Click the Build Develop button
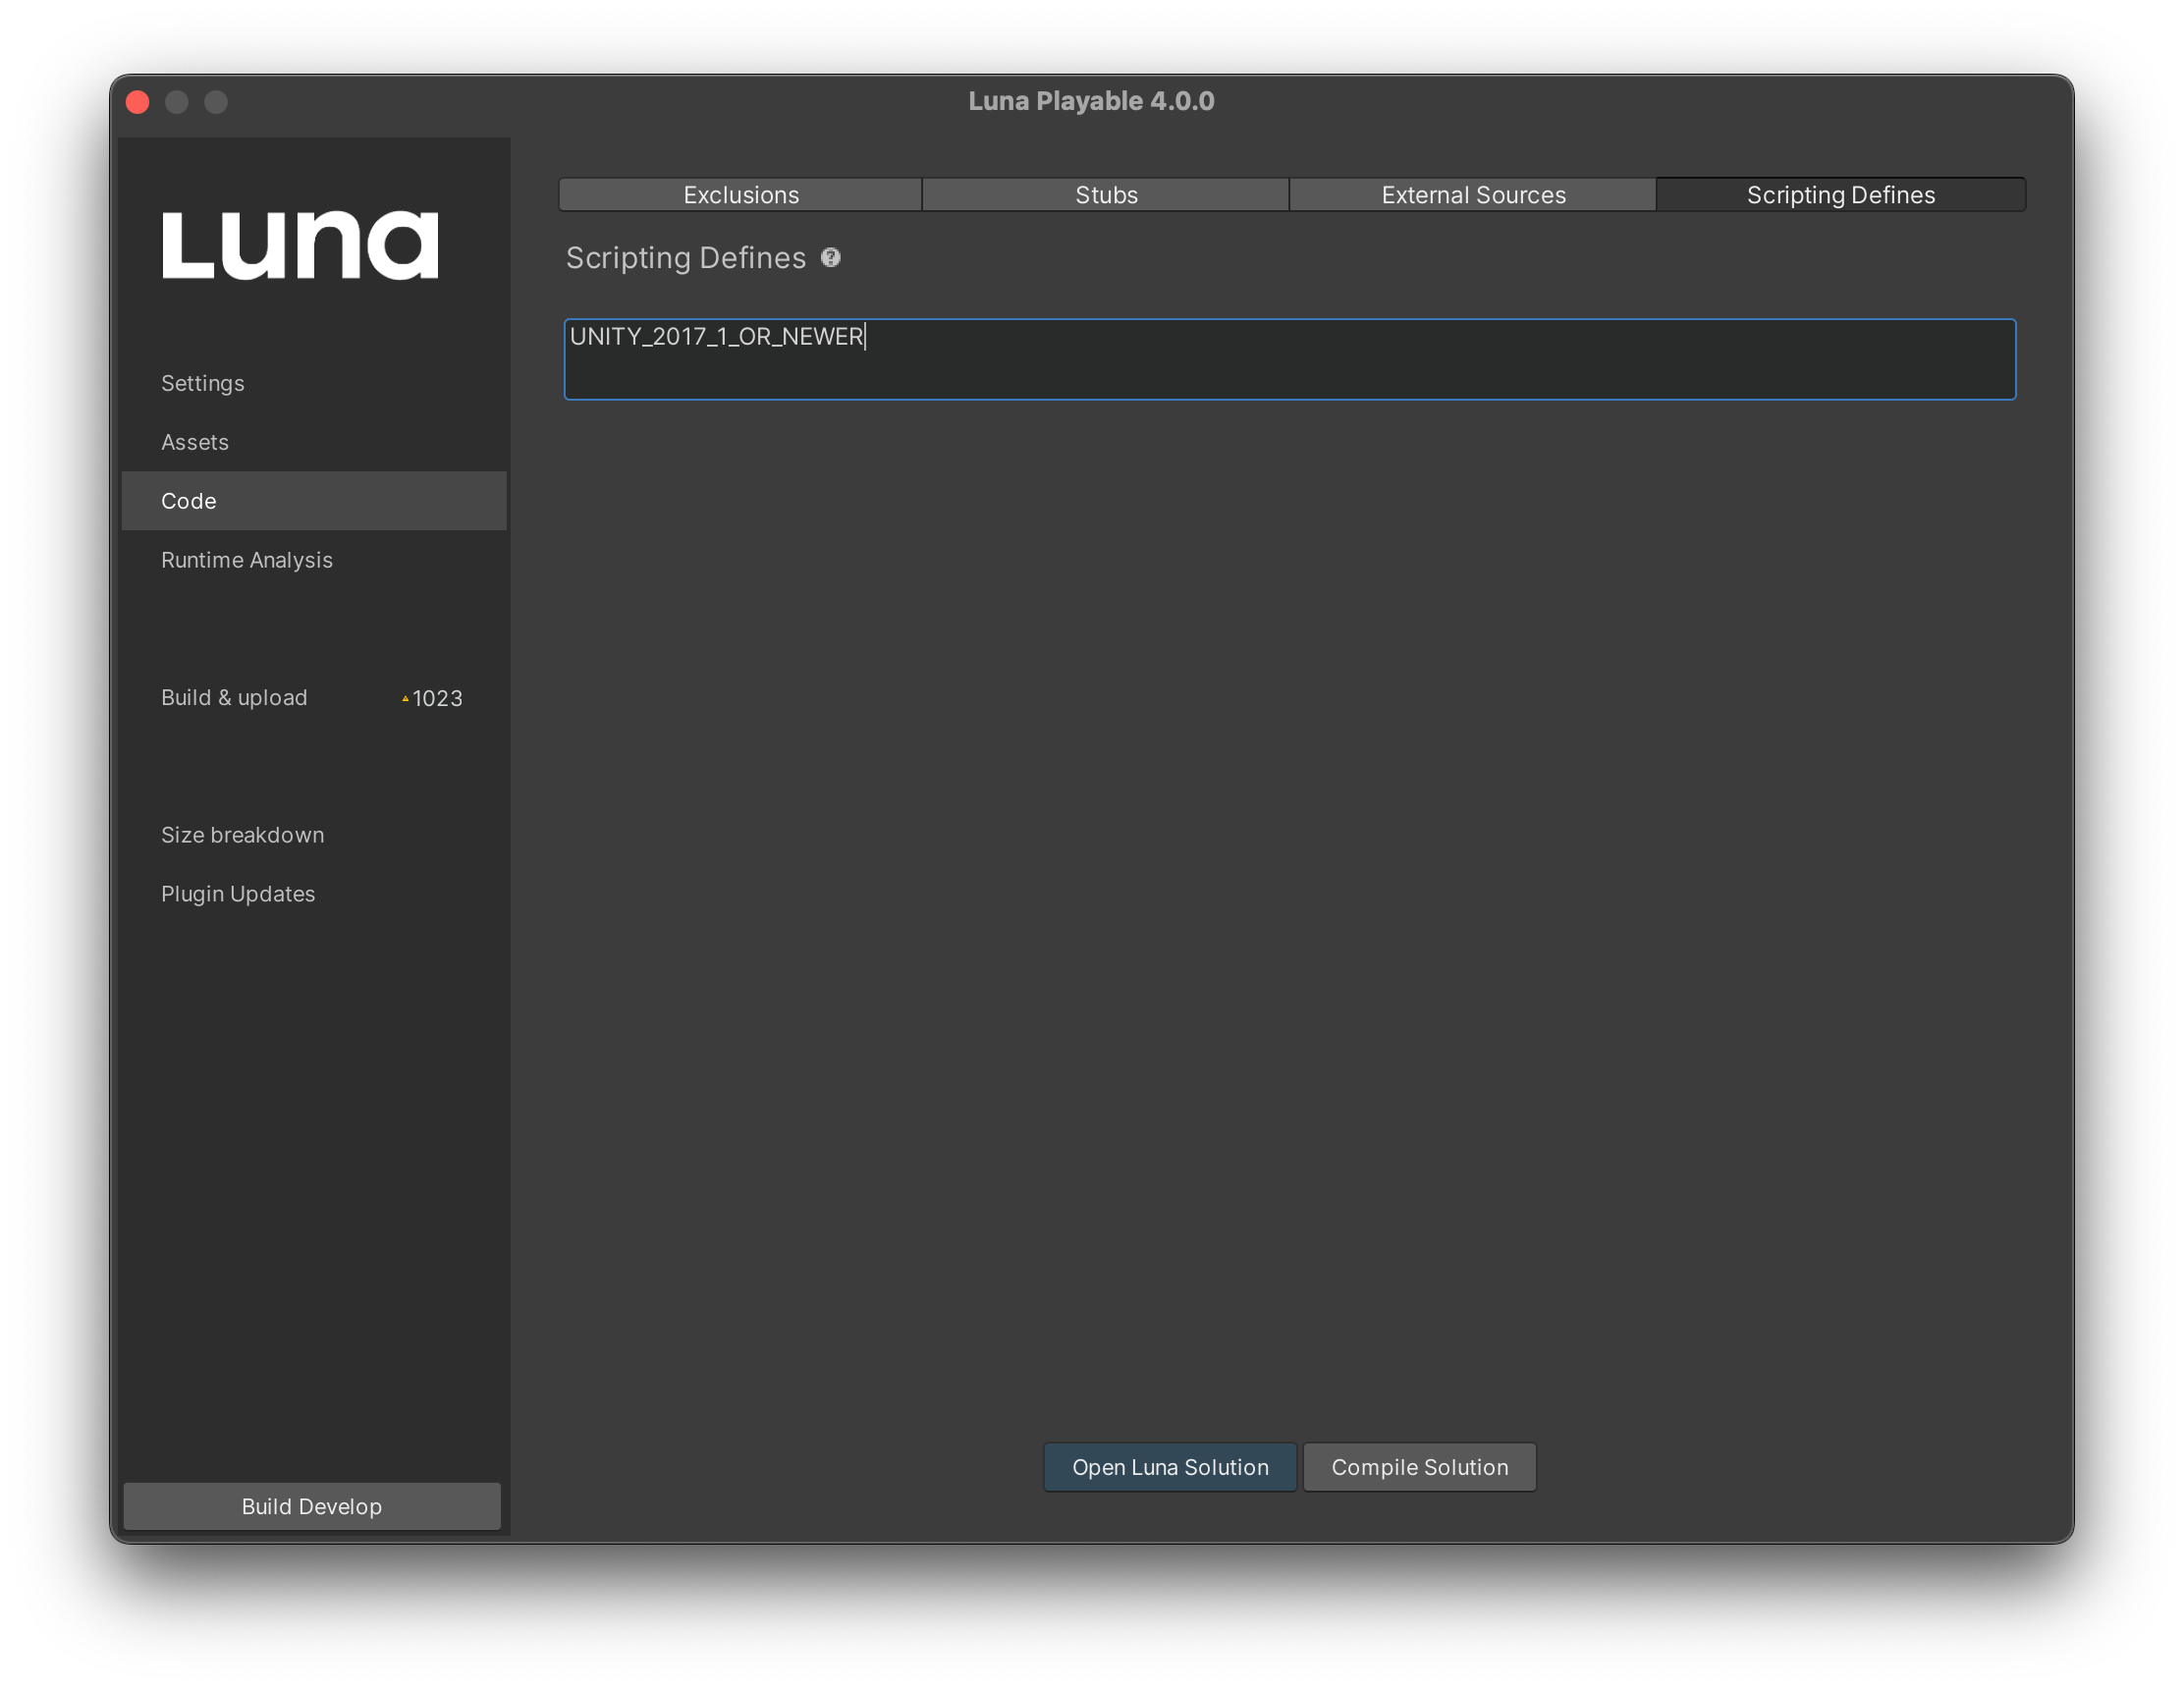The height and width of the screenshot is (1689, 2184). [x=312, y=1504]
